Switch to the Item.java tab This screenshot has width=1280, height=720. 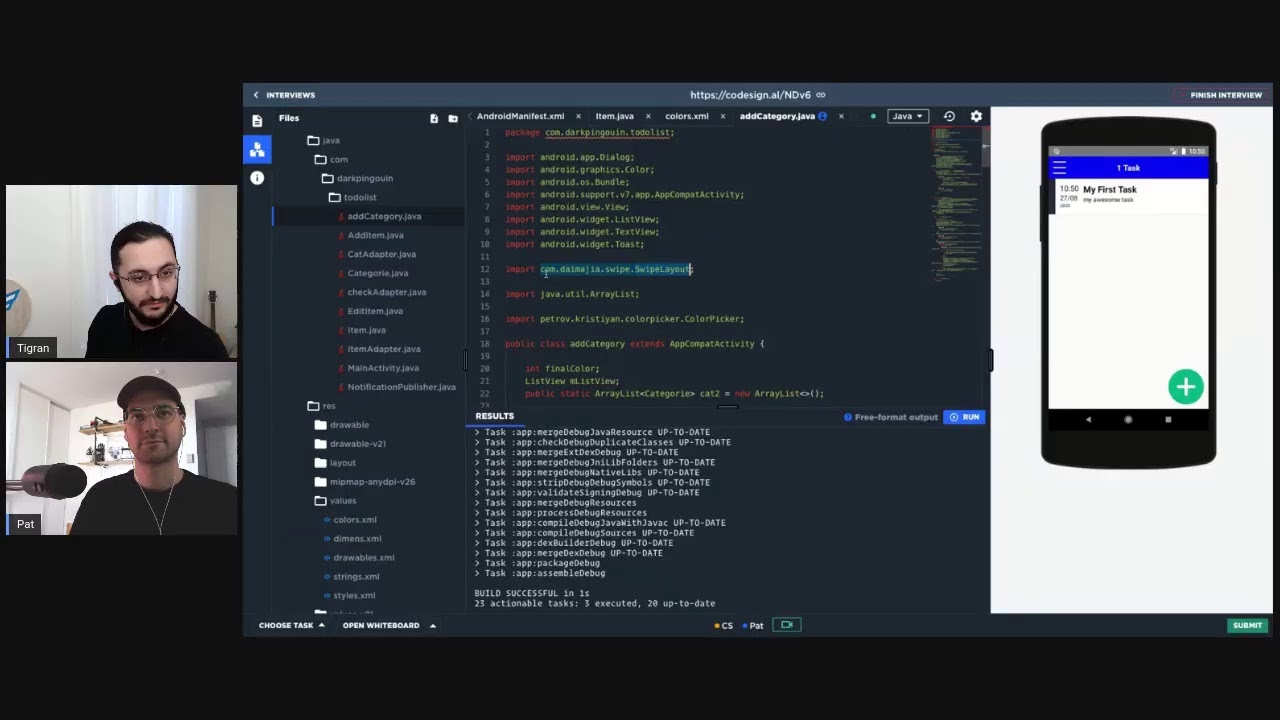click(615, 116)
